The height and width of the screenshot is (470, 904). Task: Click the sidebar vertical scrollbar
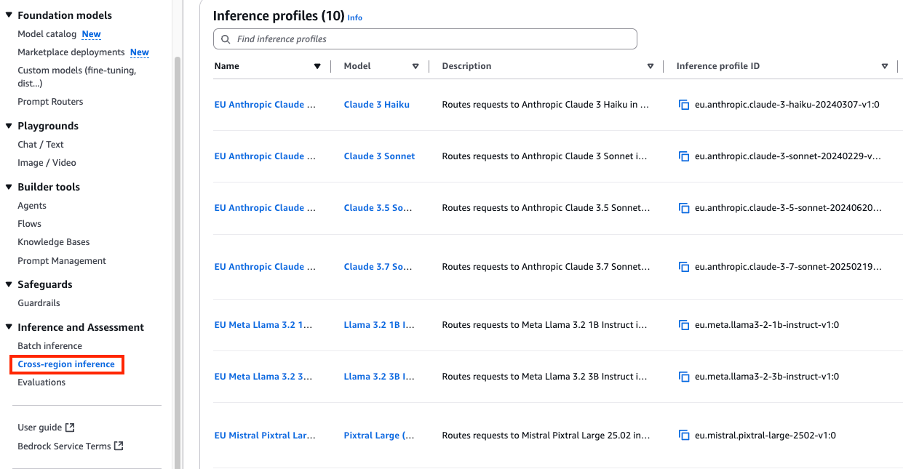click(178, 260)
